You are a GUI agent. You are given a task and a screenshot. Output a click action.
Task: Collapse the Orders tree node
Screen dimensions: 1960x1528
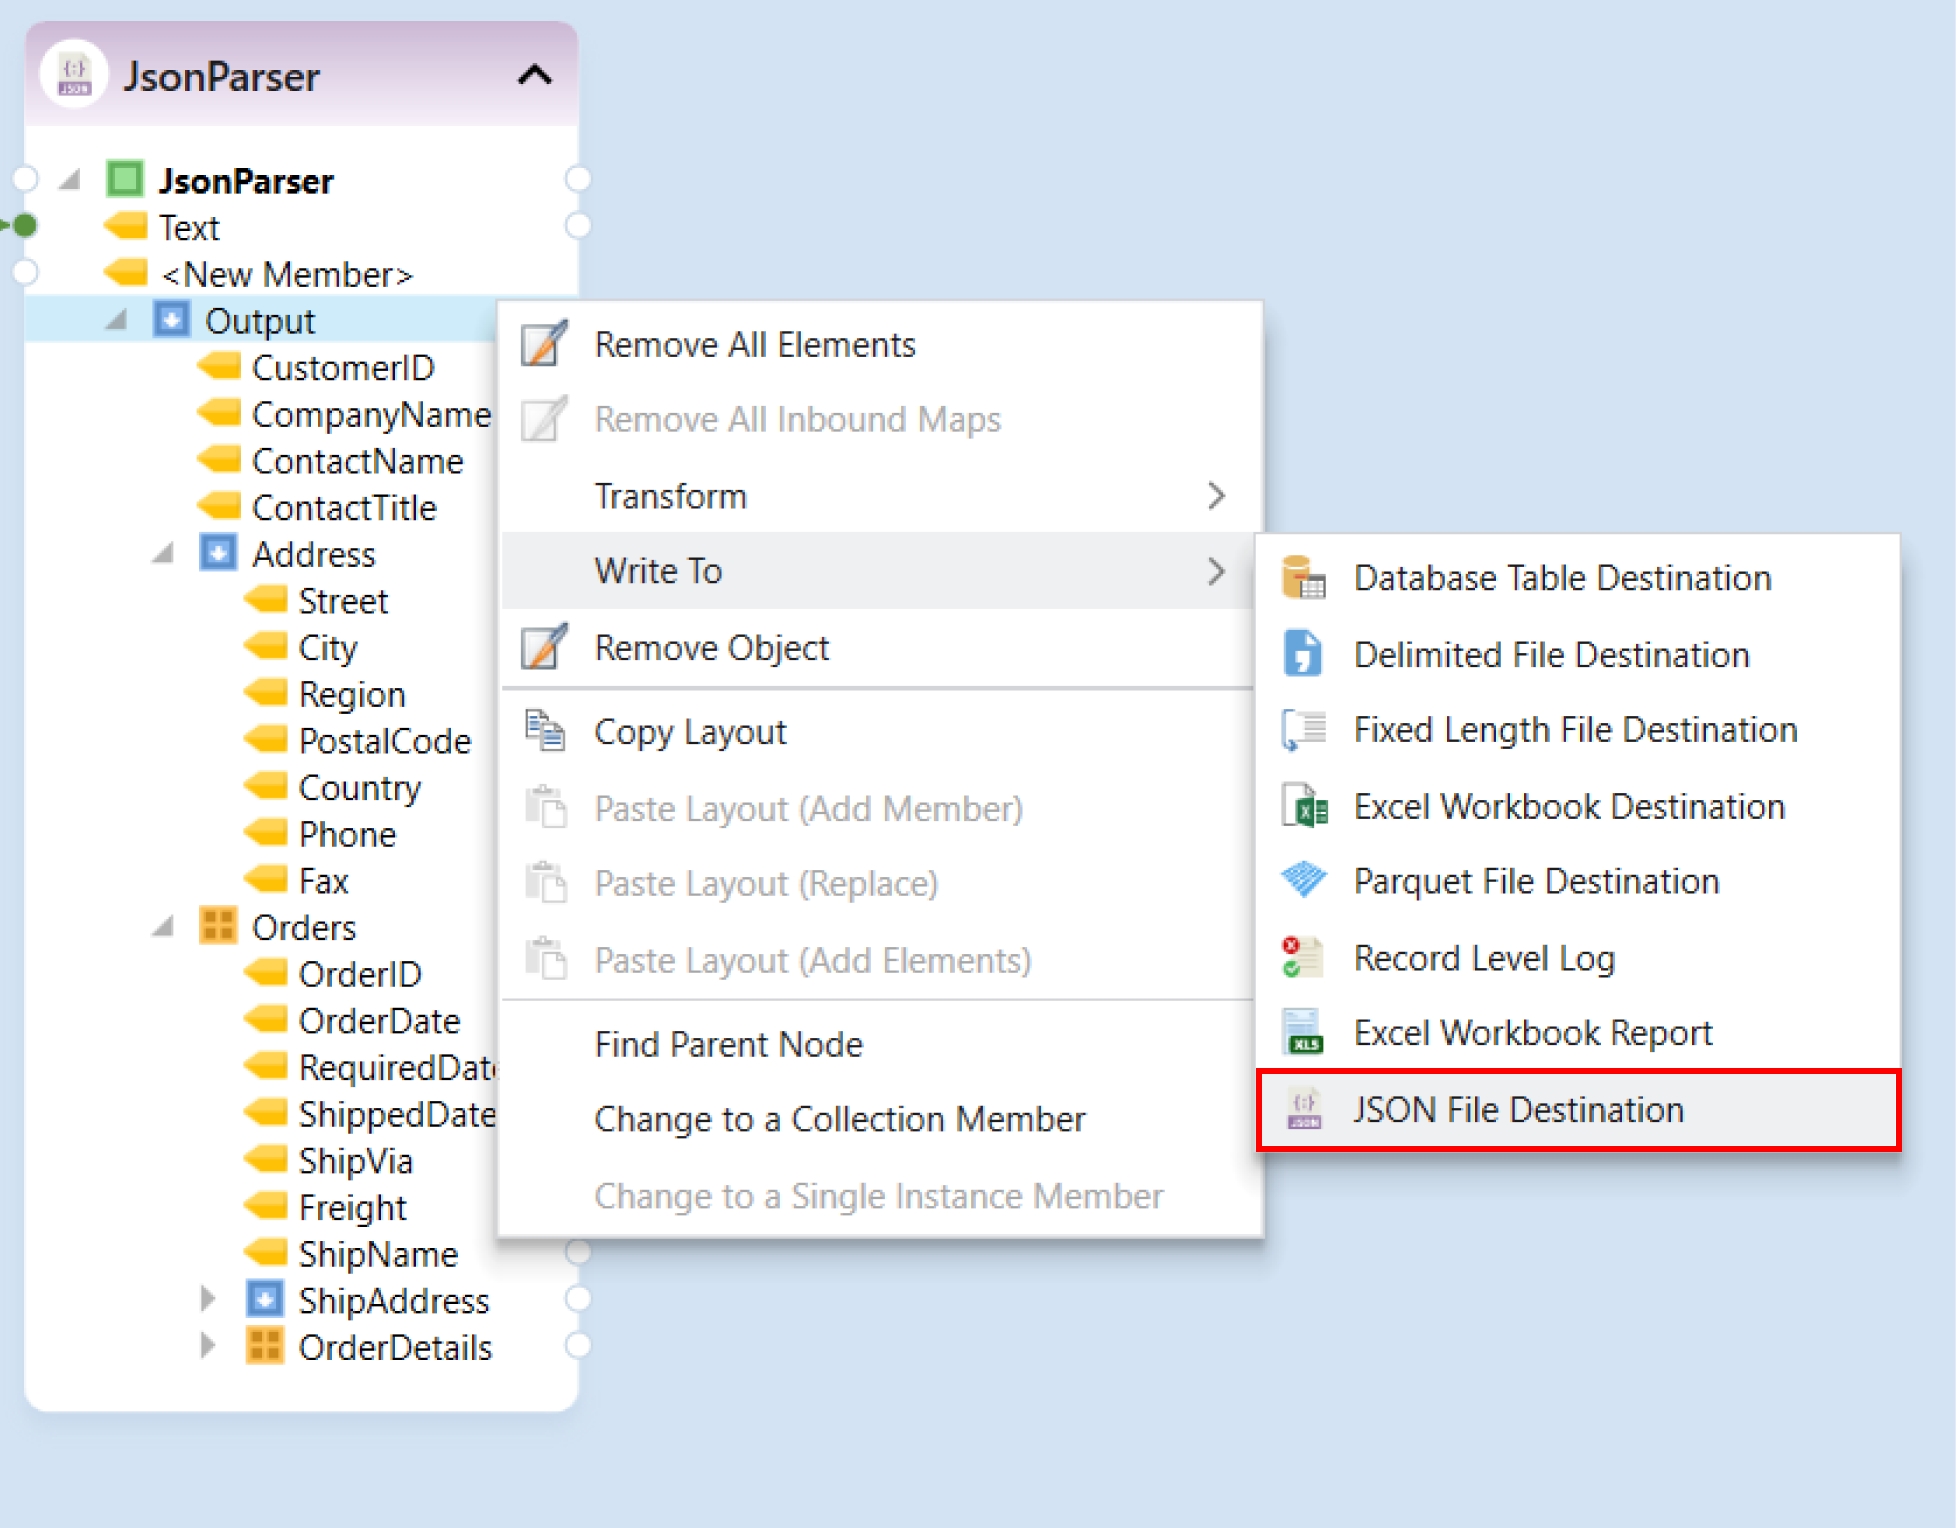tap(162, 927)
